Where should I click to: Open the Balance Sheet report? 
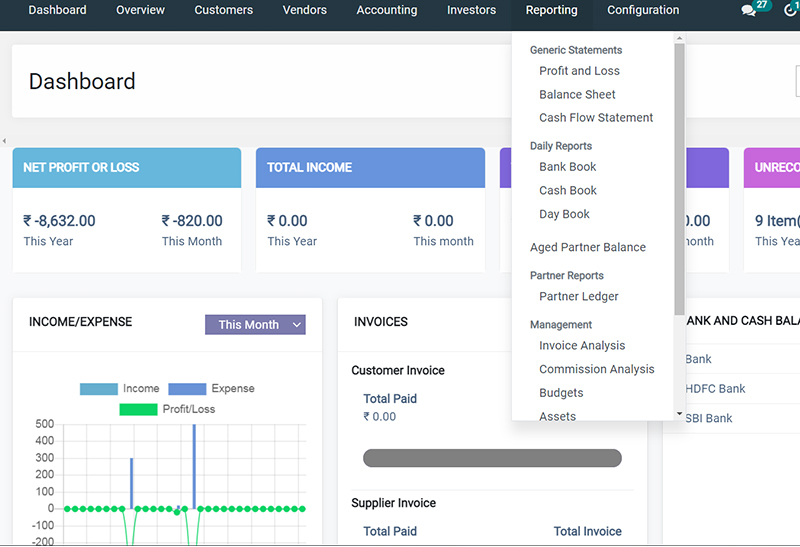click(577, 94)
